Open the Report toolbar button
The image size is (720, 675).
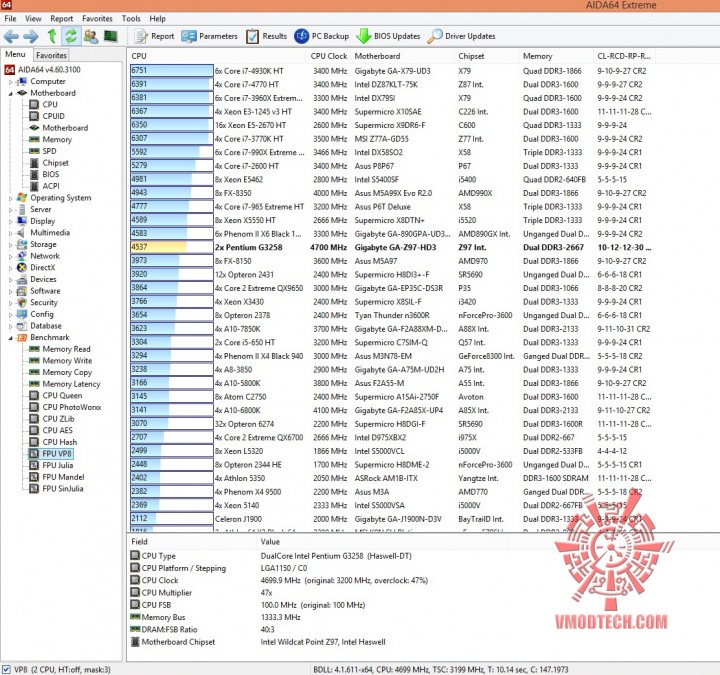(x=154, y=36)
